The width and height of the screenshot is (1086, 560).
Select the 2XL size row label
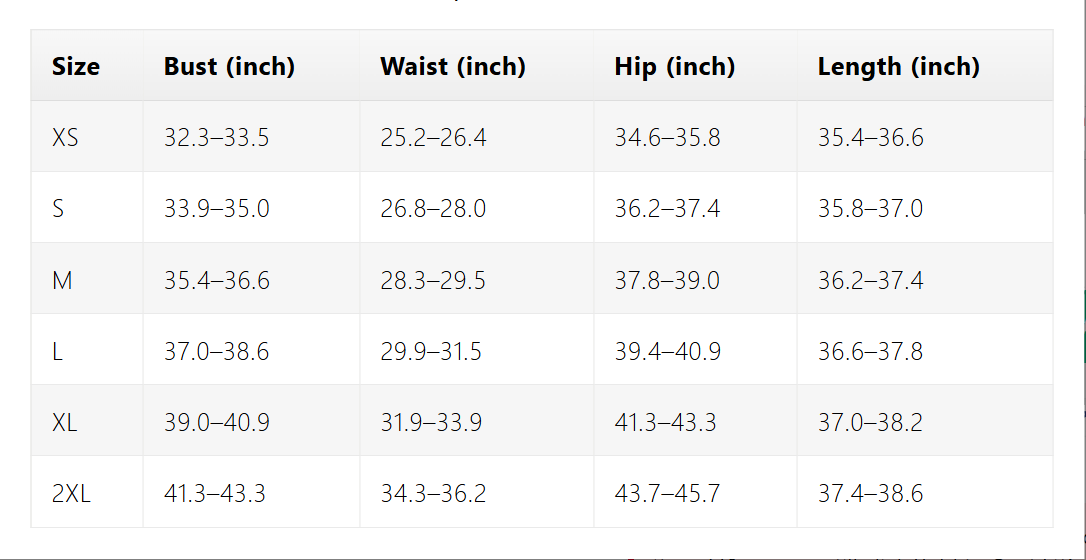coord(71,494)
